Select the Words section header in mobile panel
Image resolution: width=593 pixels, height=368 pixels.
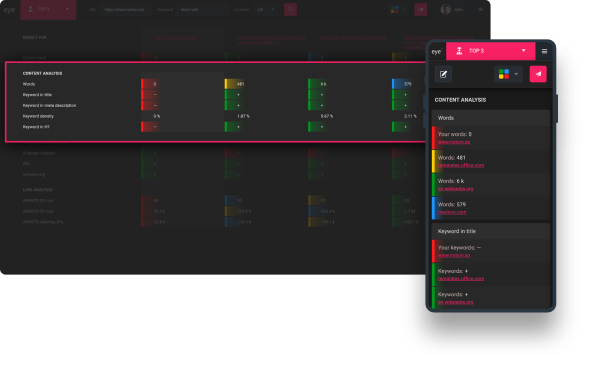coord(491,118)
